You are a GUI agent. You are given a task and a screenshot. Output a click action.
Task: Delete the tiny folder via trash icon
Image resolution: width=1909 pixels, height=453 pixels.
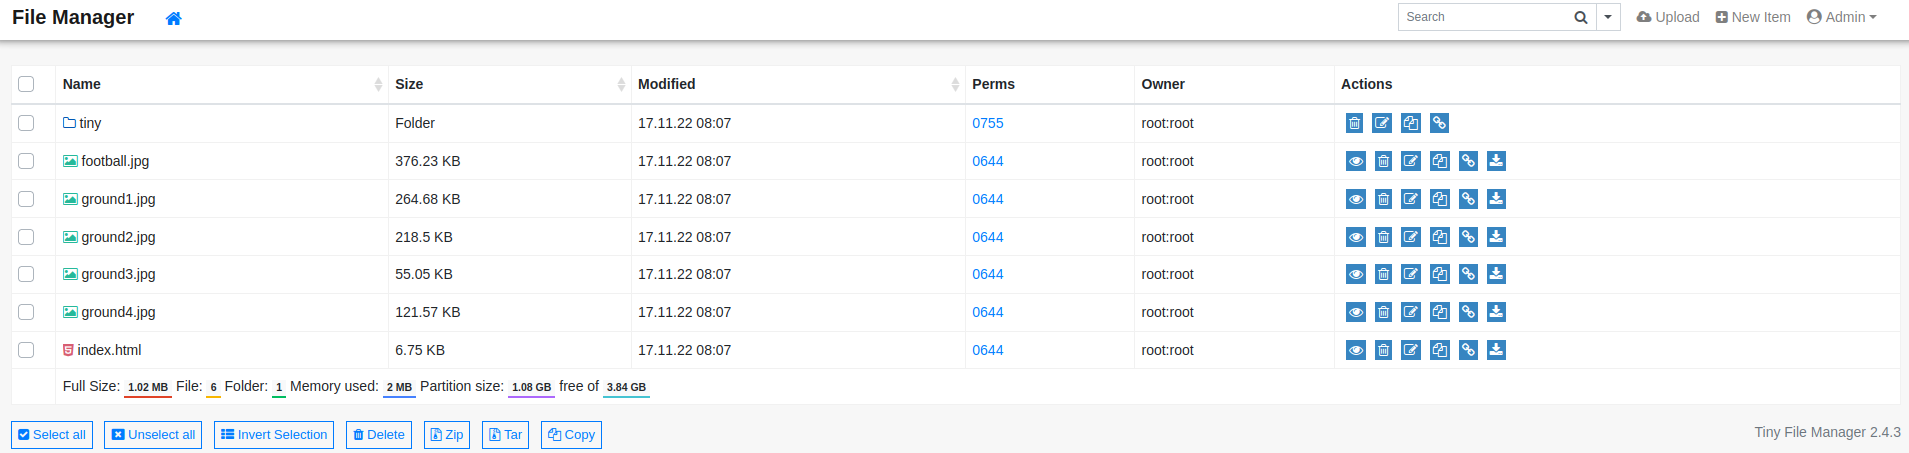(1354, 123)
